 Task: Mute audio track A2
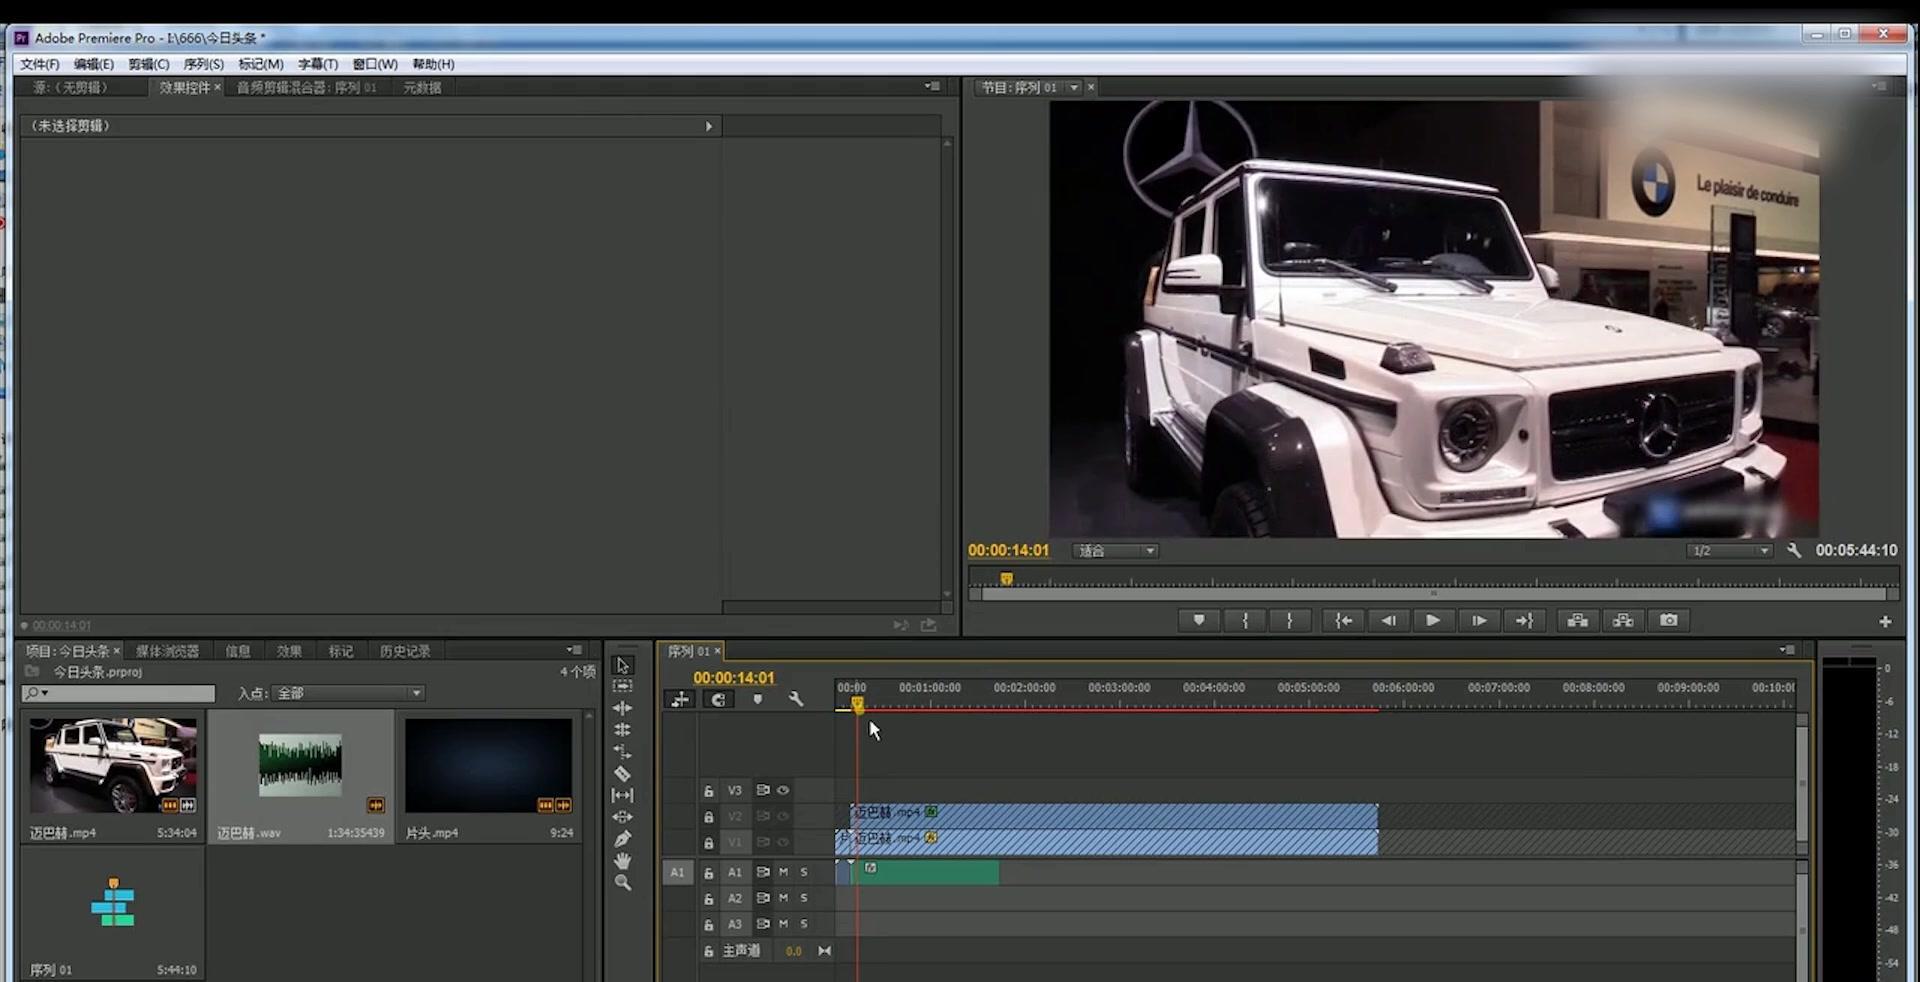(784, 898)
